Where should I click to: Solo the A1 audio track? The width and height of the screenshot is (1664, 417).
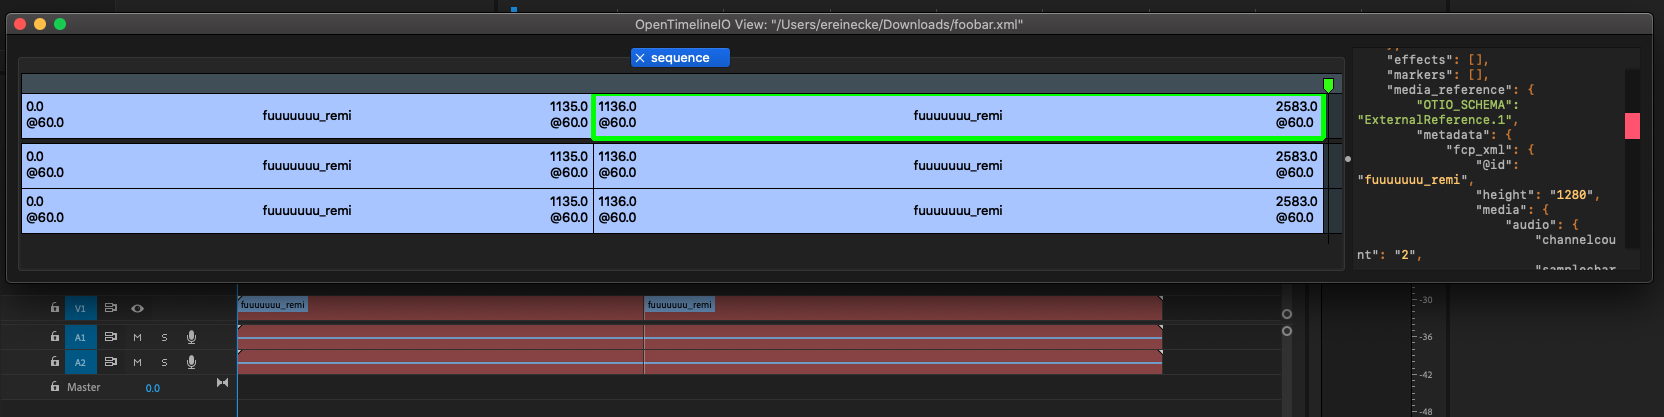tap(165, 337)
